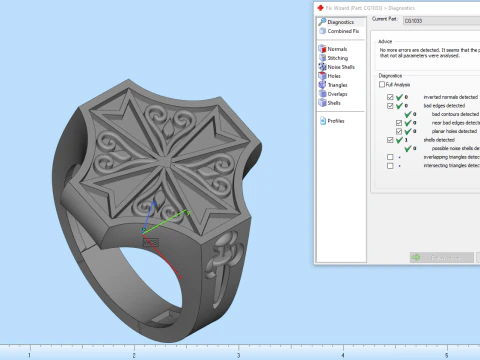The width and height of the screenshot is (480, 360).
Task: Click the green check next to bad contours
Action: (x=408, y=114)
